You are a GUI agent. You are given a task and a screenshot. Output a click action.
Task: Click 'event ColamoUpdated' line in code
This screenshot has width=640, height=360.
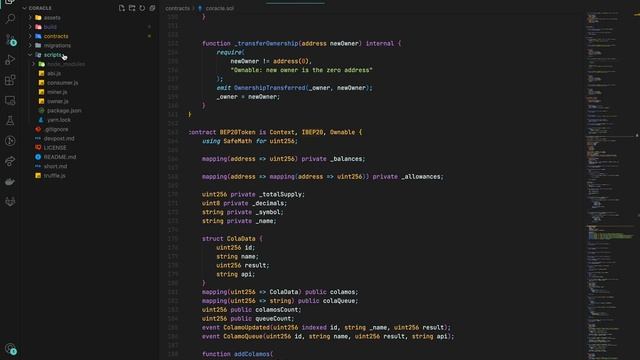tap(326, 327)
